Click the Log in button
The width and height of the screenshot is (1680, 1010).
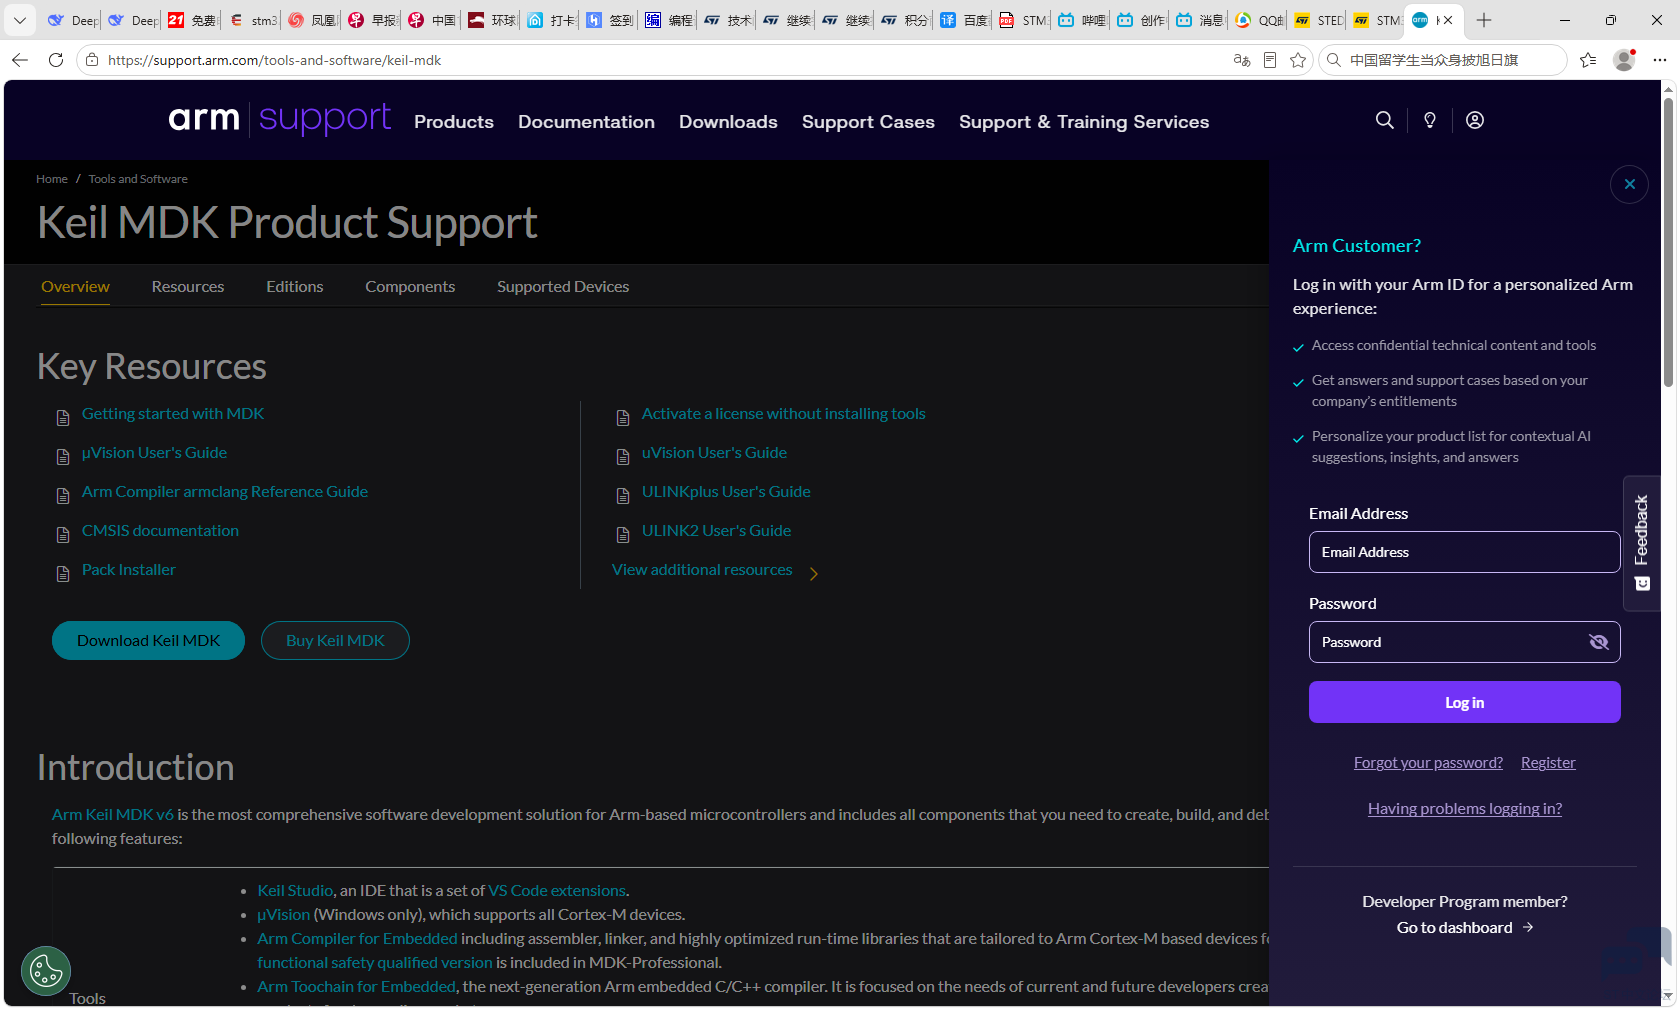pos(1464,702)
